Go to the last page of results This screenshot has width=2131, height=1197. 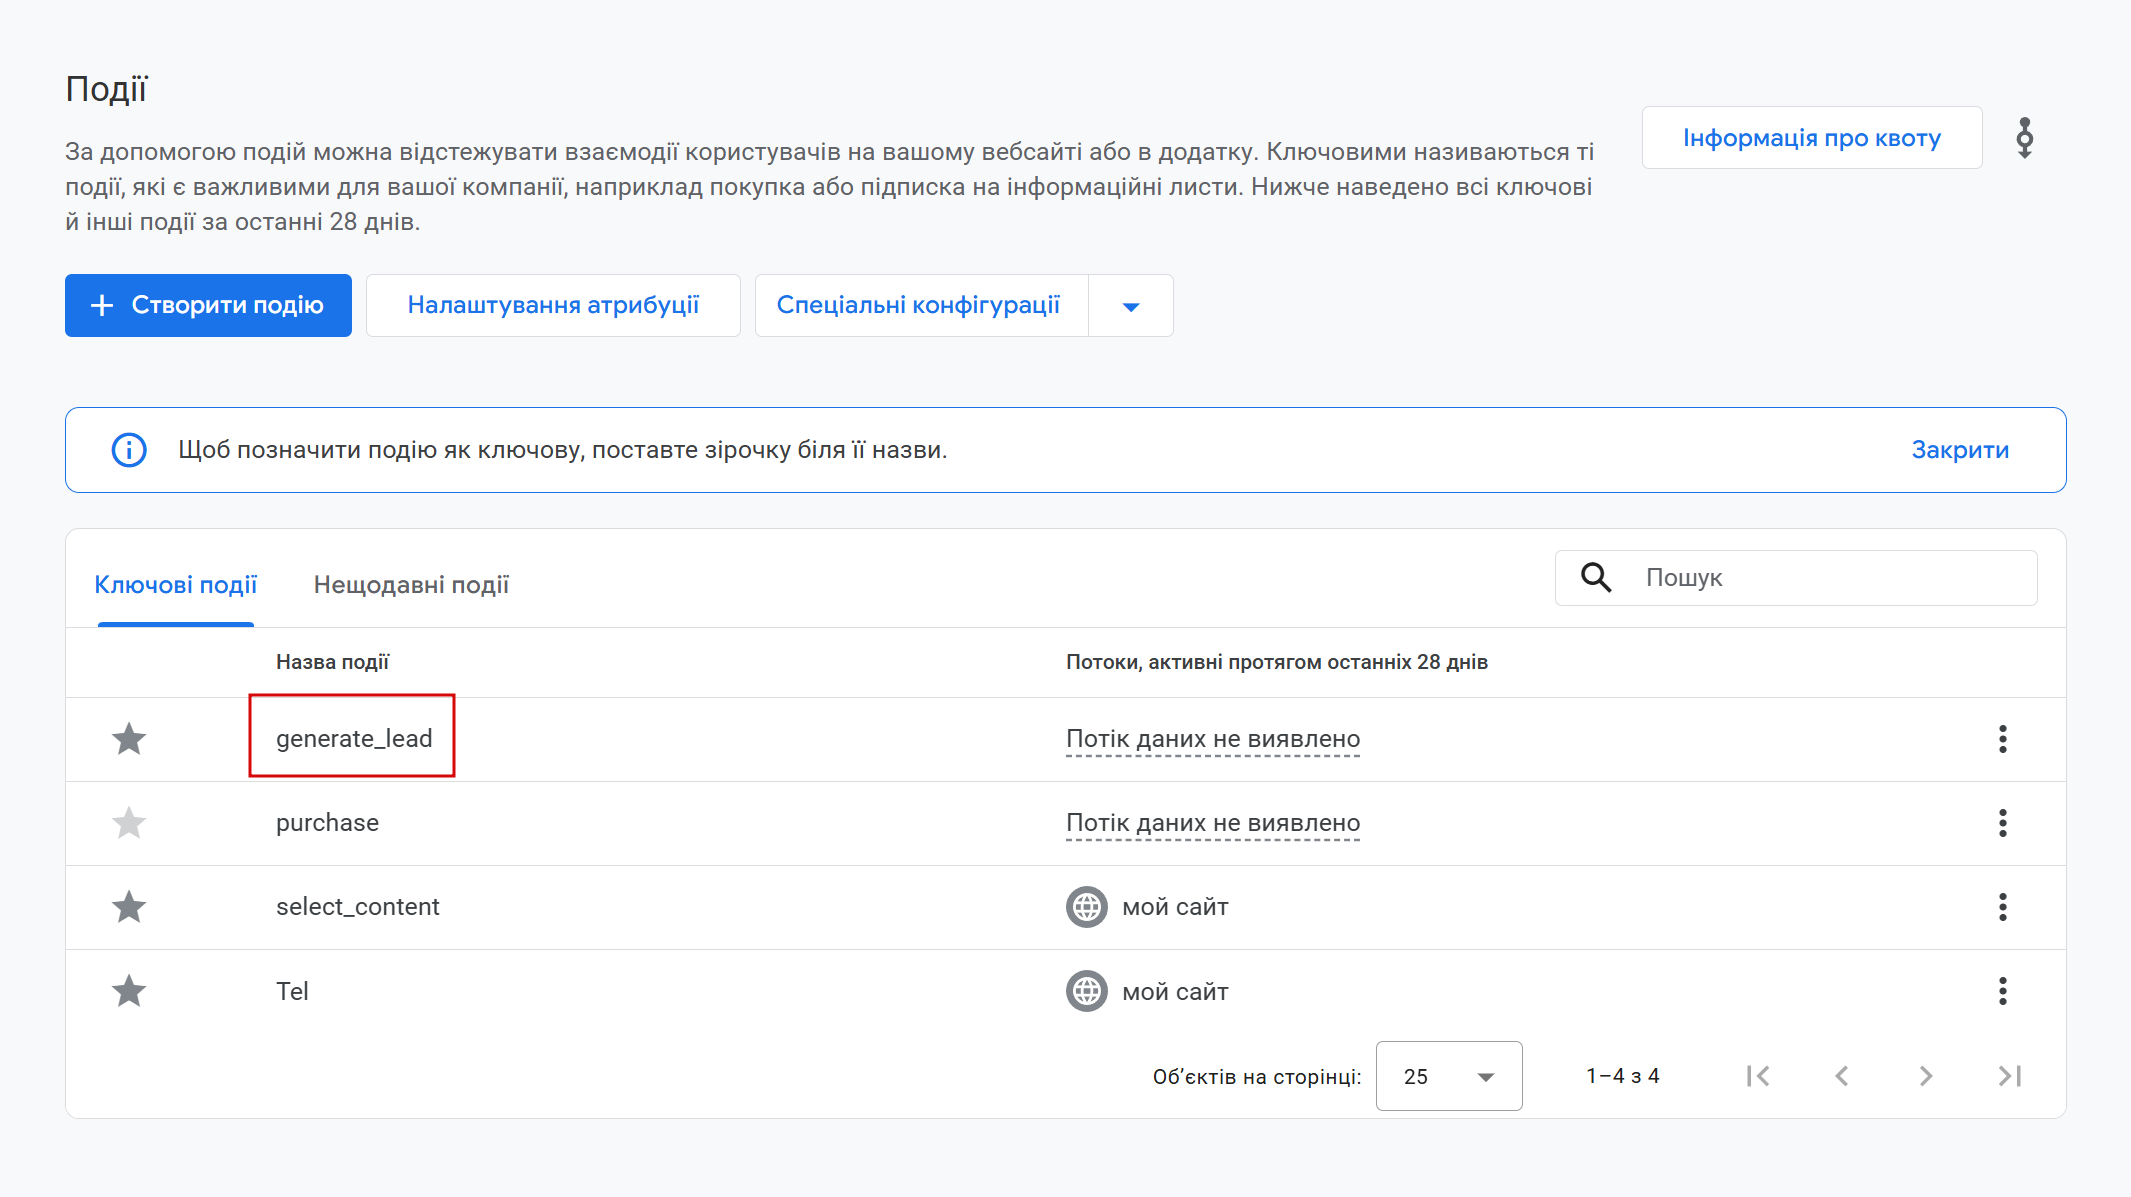point(2010,1076)
